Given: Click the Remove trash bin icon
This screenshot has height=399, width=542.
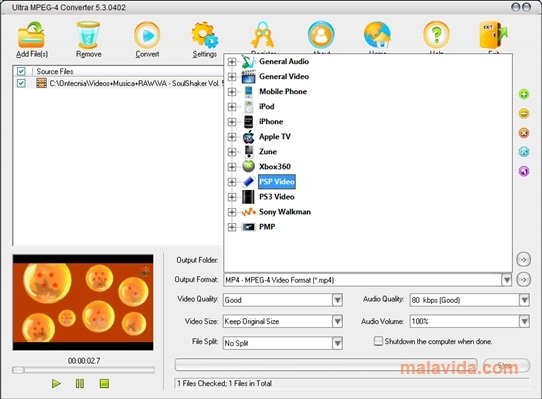Looking at the screenshot, I should (88, 35).
